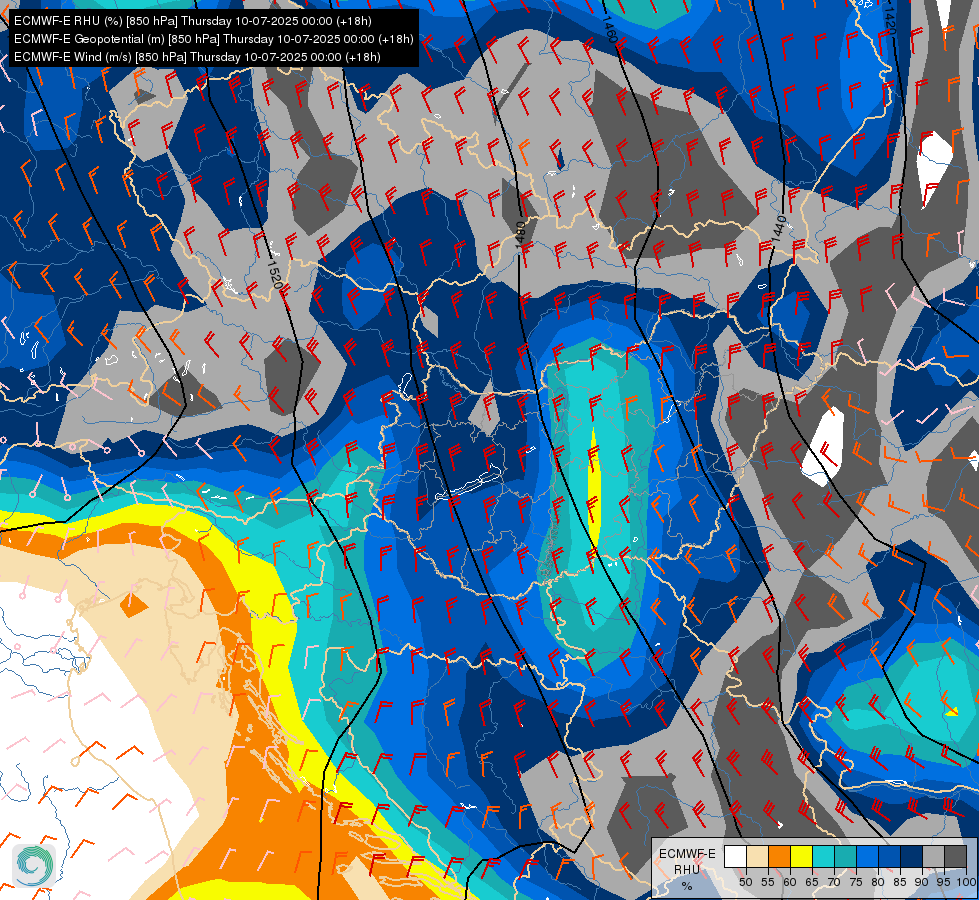Click the % unit label in the legend
Screen dimensions: 979x900
(x=687, y=886)
